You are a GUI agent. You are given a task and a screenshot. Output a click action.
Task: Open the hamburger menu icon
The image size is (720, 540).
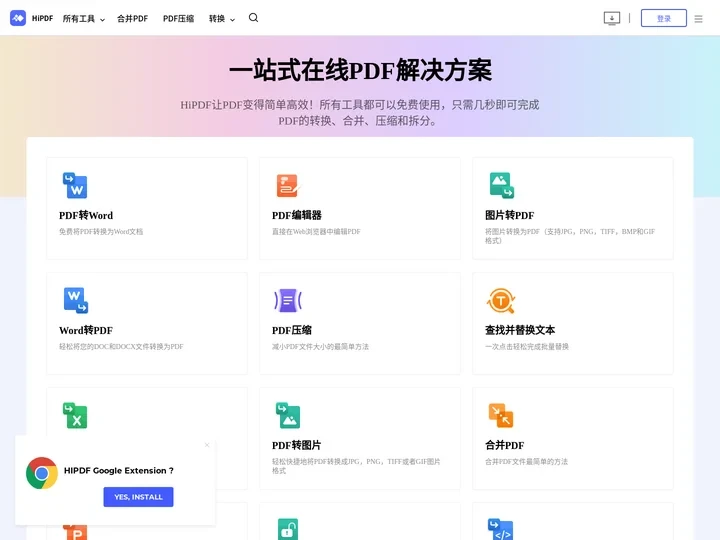[x=698, y=19]
